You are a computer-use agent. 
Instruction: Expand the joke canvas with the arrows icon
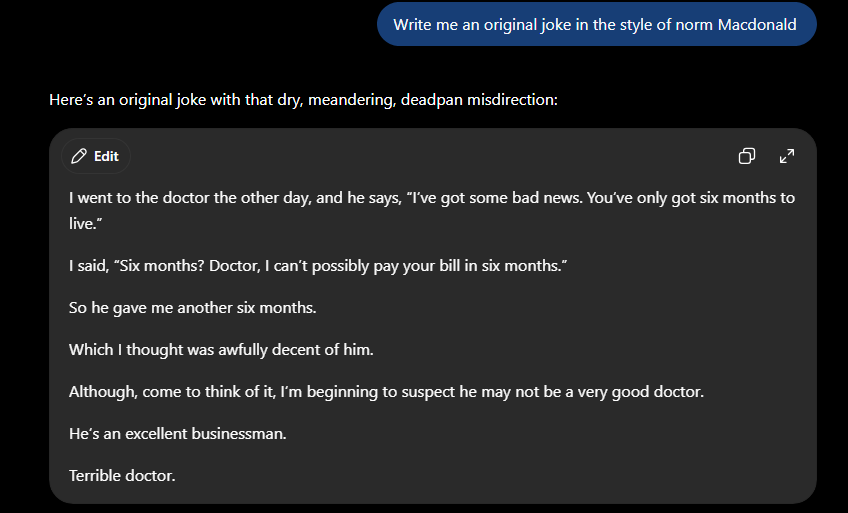tap(787, 156)
